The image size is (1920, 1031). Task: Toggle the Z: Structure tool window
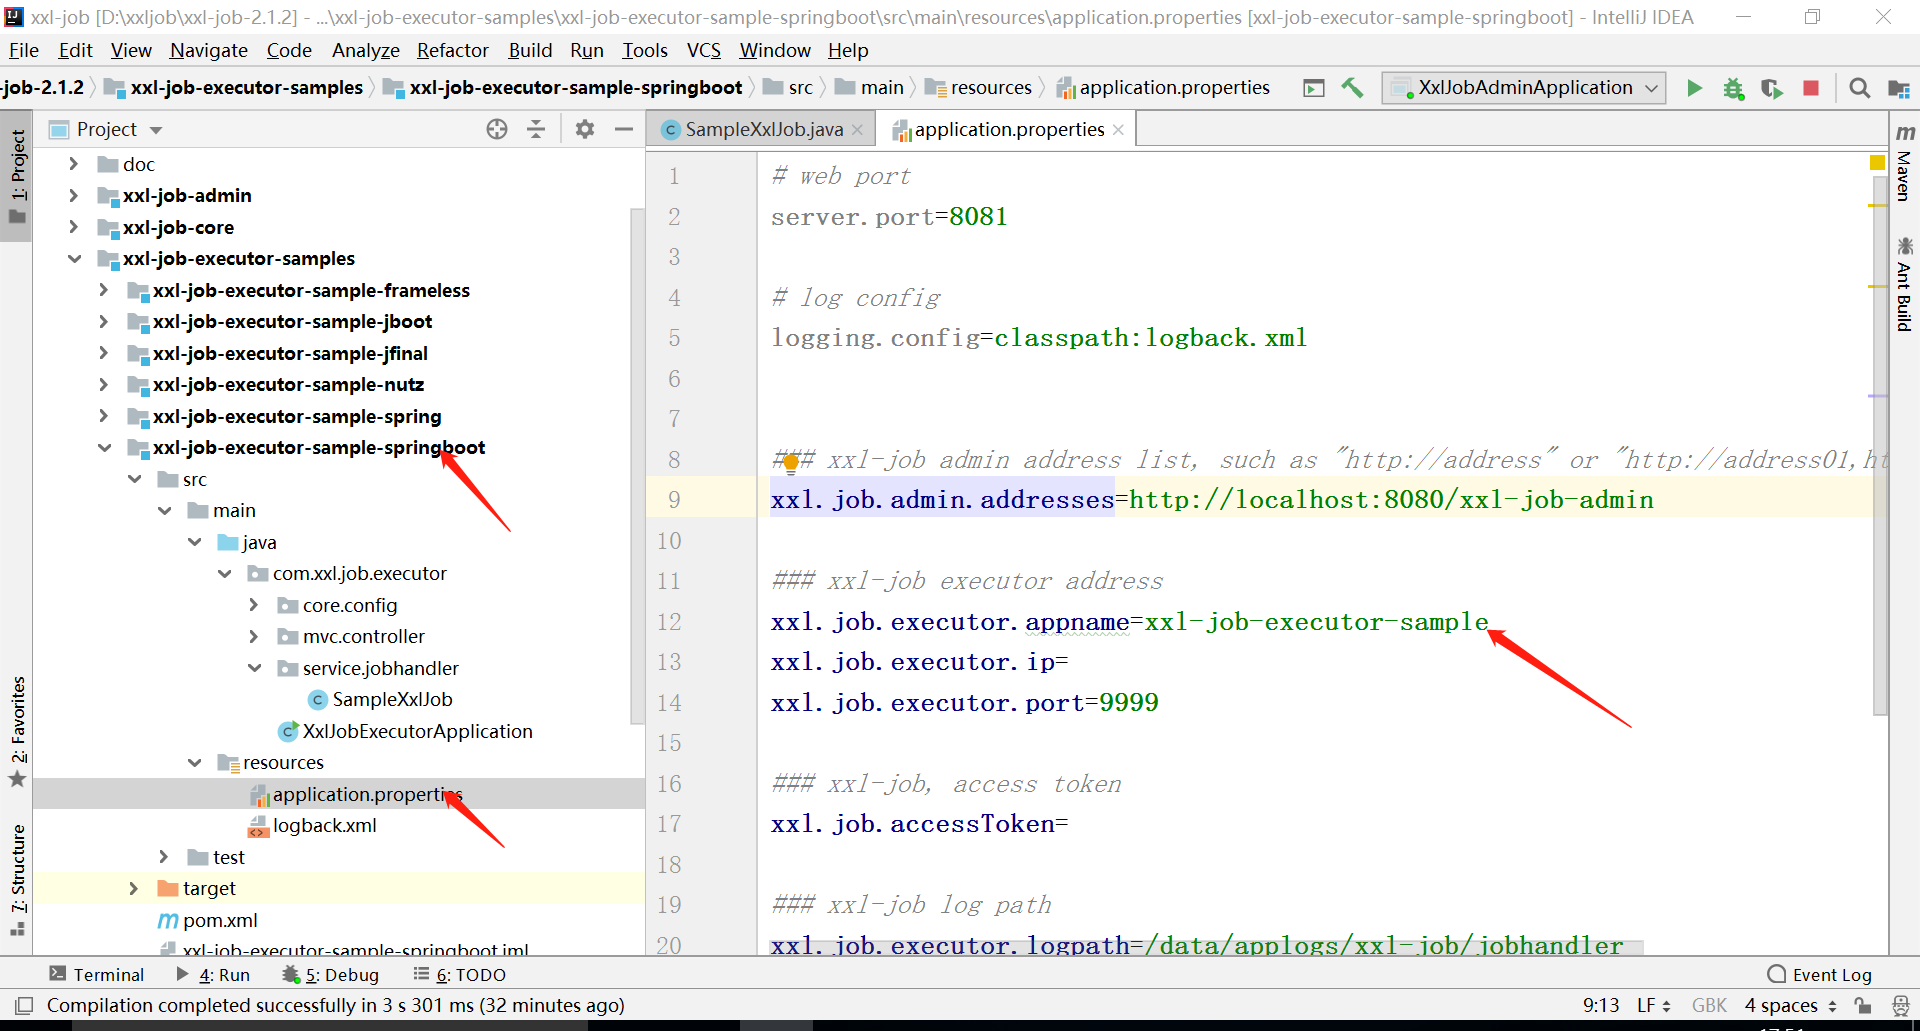[17, 880]
